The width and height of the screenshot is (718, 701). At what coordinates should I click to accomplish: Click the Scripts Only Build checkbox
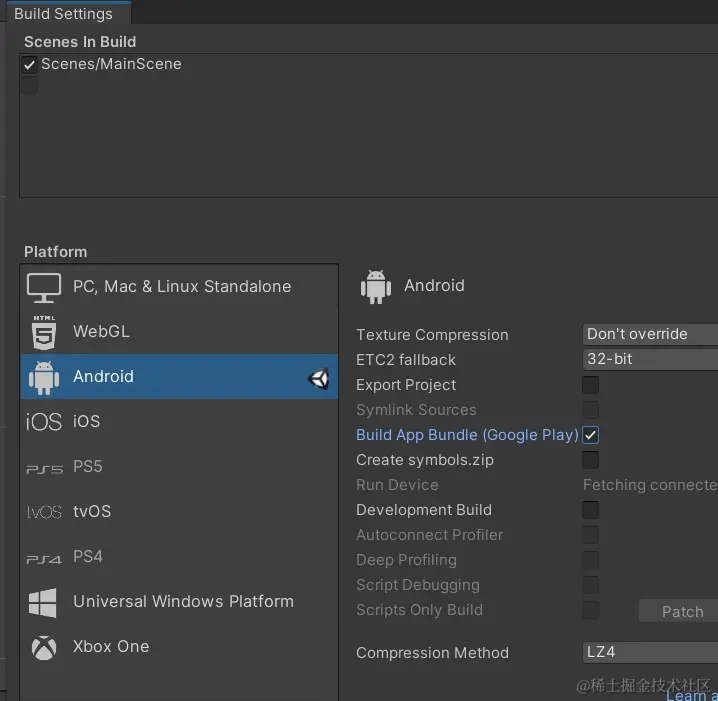pyautogui.click(x=590, y=610)
